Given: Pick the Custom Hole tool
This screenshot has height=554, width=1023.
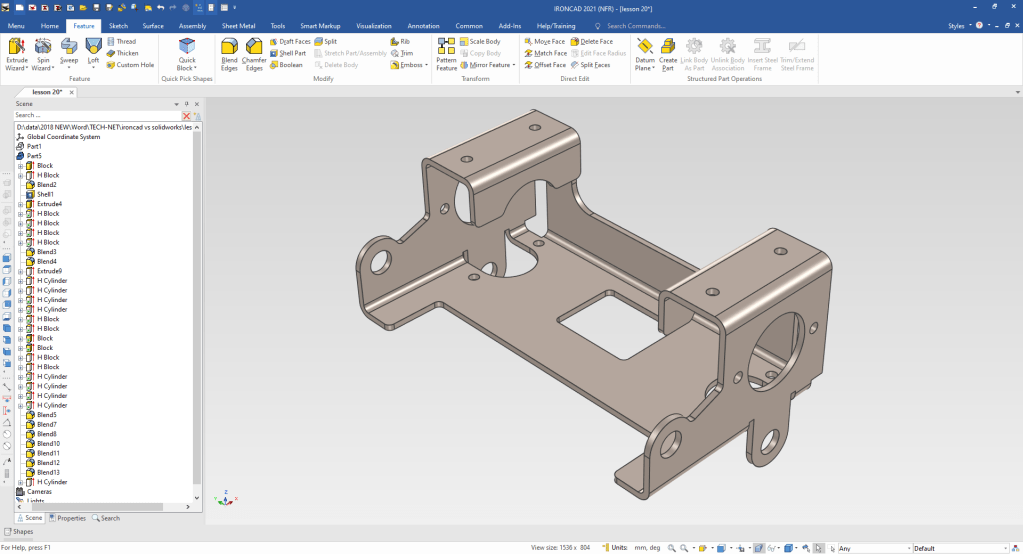Looking at the screenshot, I should point(130,65).
